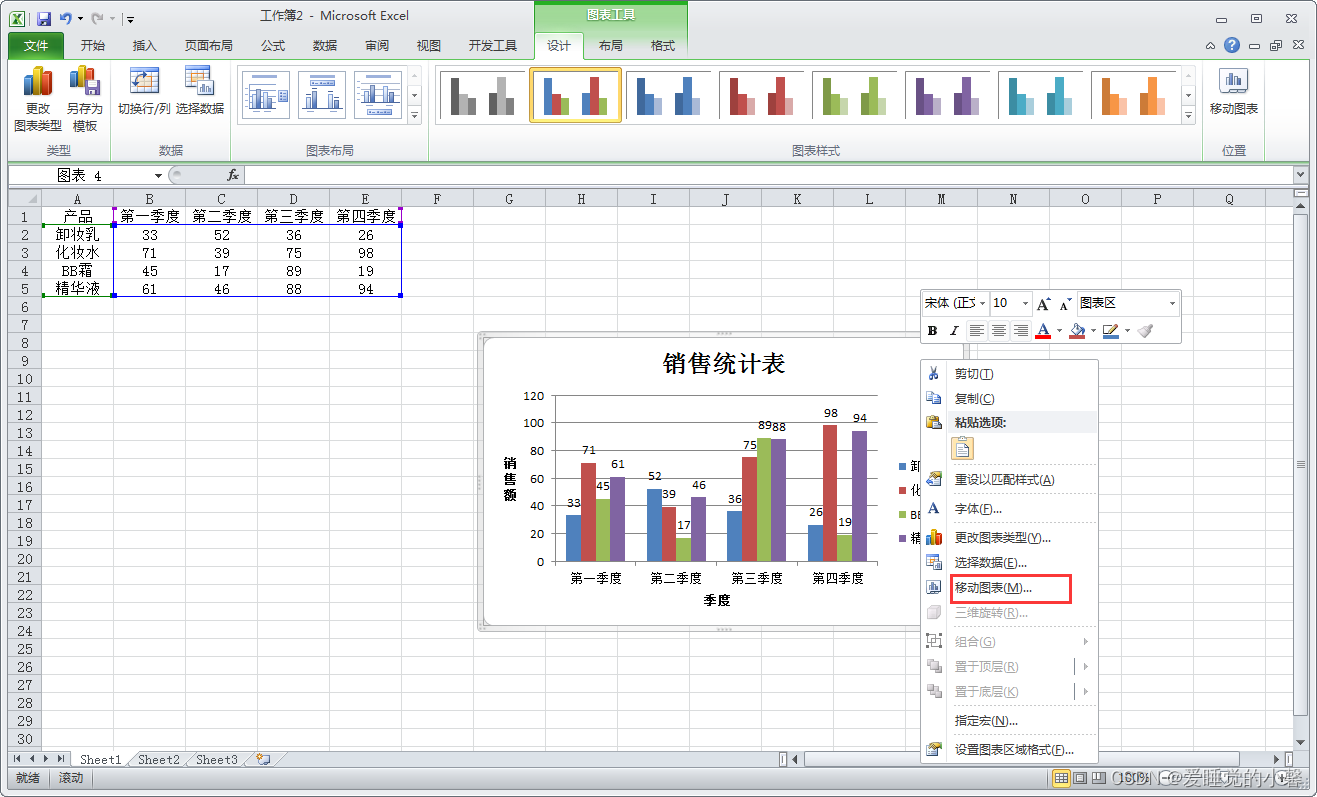Choose Move Chart (移动图表) in context menu
This screenshot has height=797, width=1317.
click(x=1009, y=588)
